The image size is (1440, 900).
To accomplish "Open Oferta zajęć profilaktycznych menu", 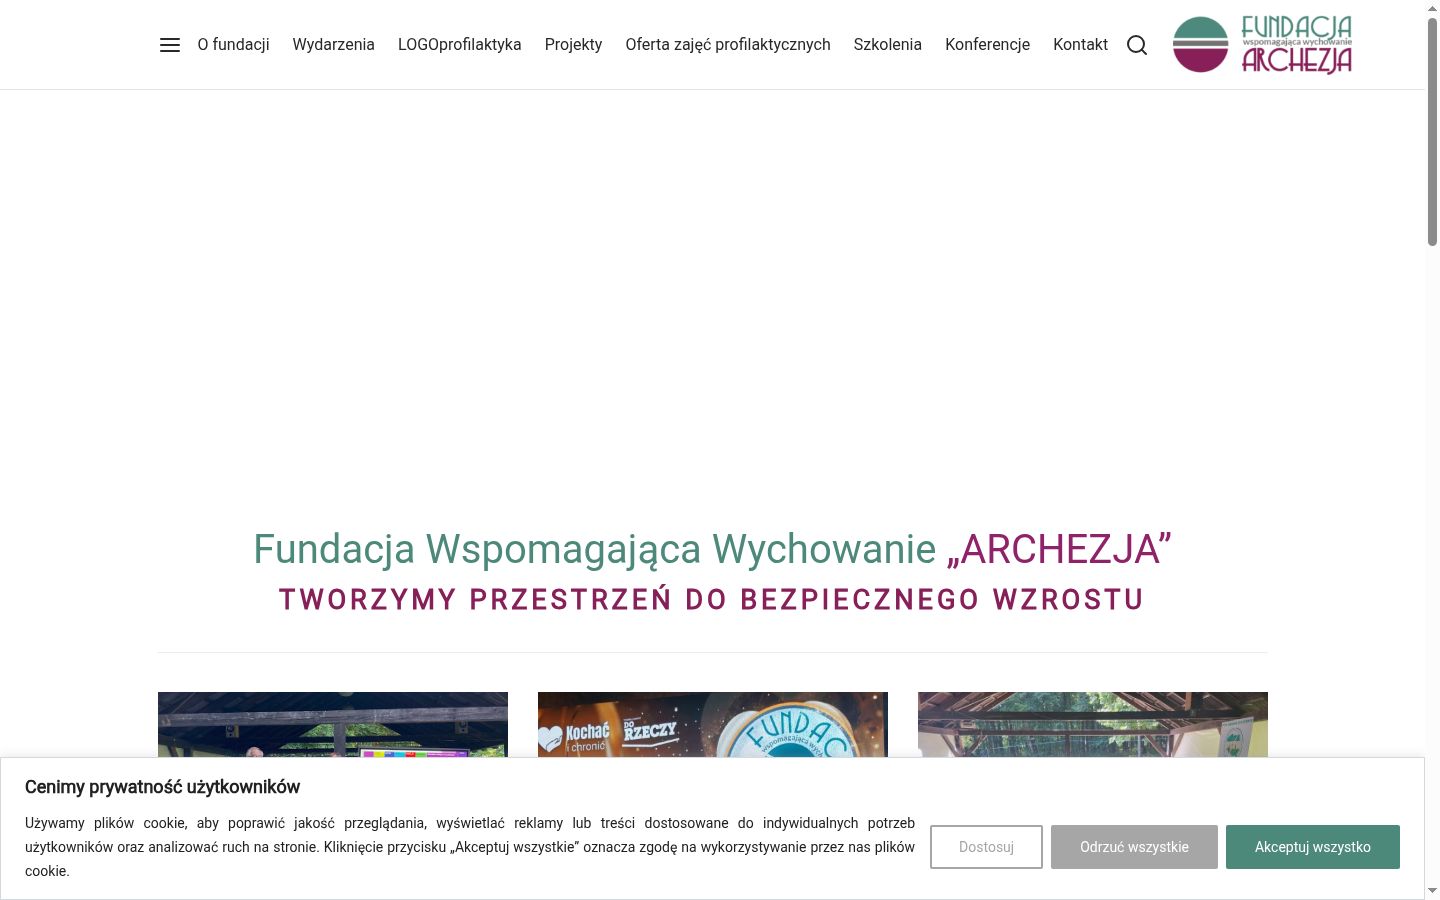I will (x=728, y=44).
